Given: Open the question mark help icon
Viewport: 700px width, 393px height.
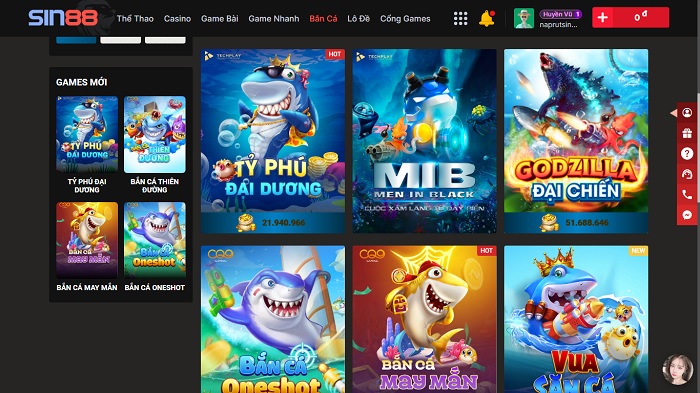Looking at the screenshot, I should click(687, 154).
